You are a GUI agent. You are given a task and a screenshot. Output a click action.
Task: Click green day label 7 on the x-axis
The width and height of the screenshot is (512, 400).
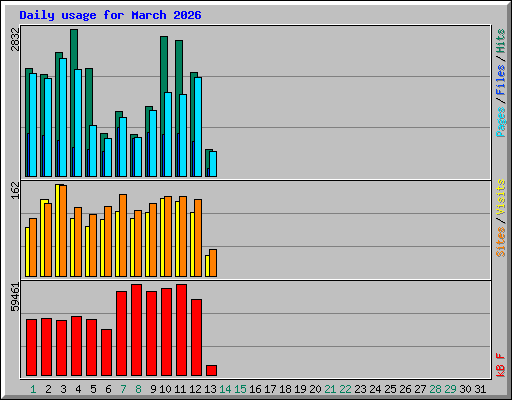tap(123, 389)
